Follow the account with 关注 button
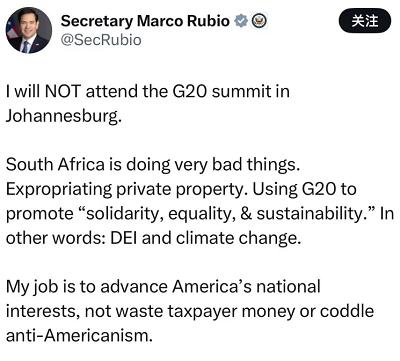The height and width of the screenshot is (361, 400). 365,21
